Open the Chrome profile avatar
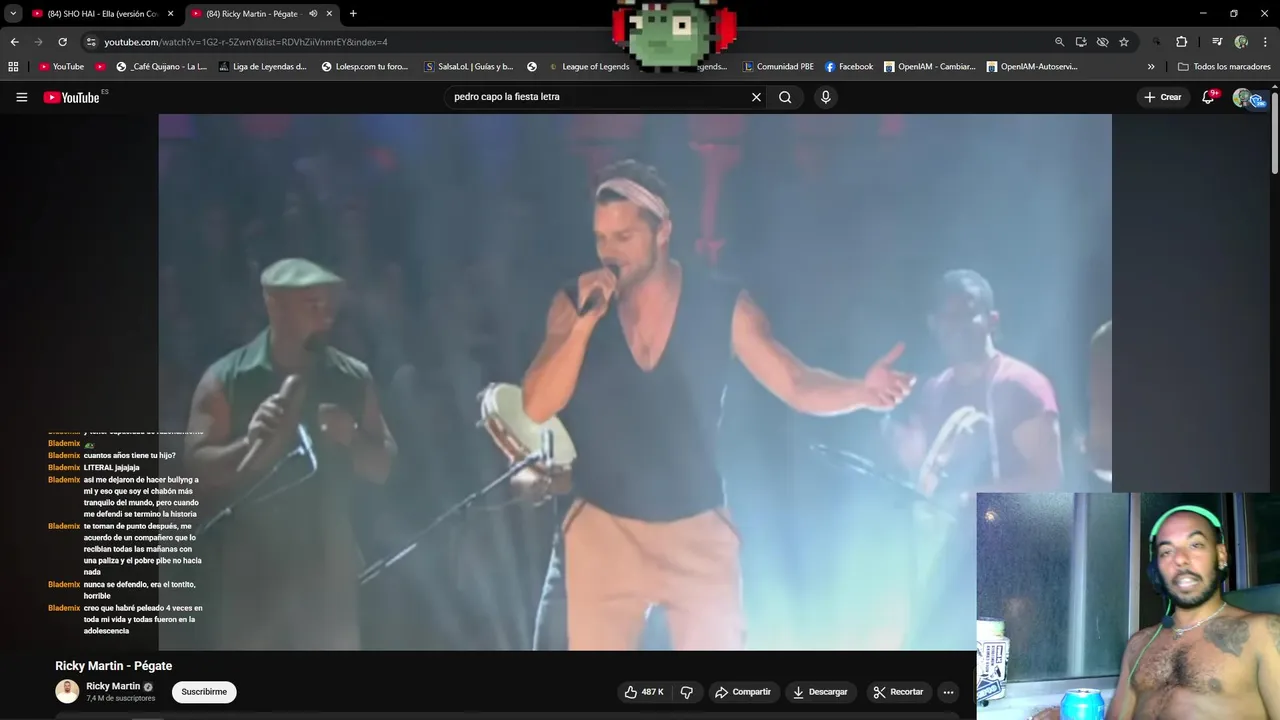This screenshot has width=1280, height=720. click(x=1241, y=42)
